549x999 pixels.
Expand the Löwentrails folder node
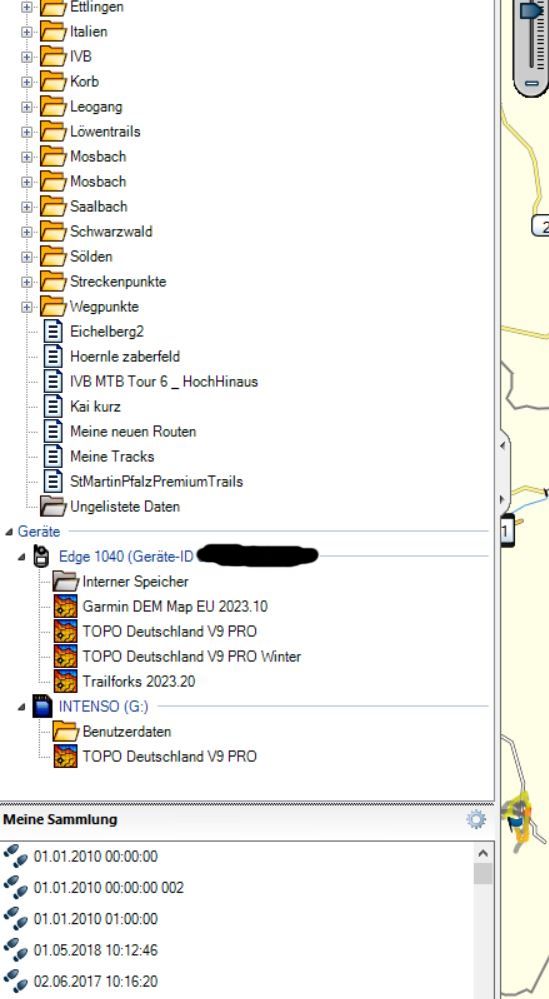26,132
